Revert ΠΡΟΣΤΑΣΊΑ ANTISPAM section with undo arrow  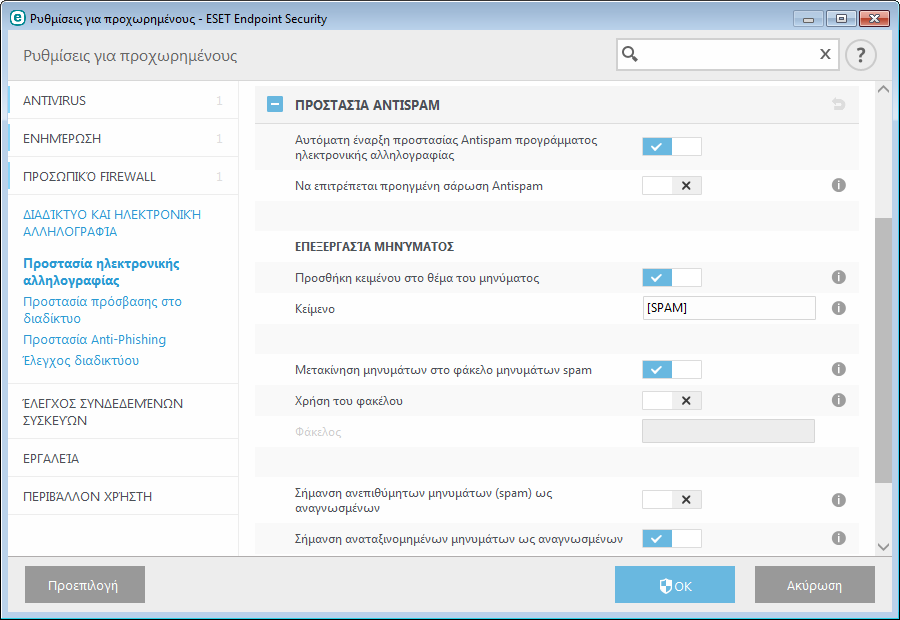pyautogui.click(x=839, y=104)
